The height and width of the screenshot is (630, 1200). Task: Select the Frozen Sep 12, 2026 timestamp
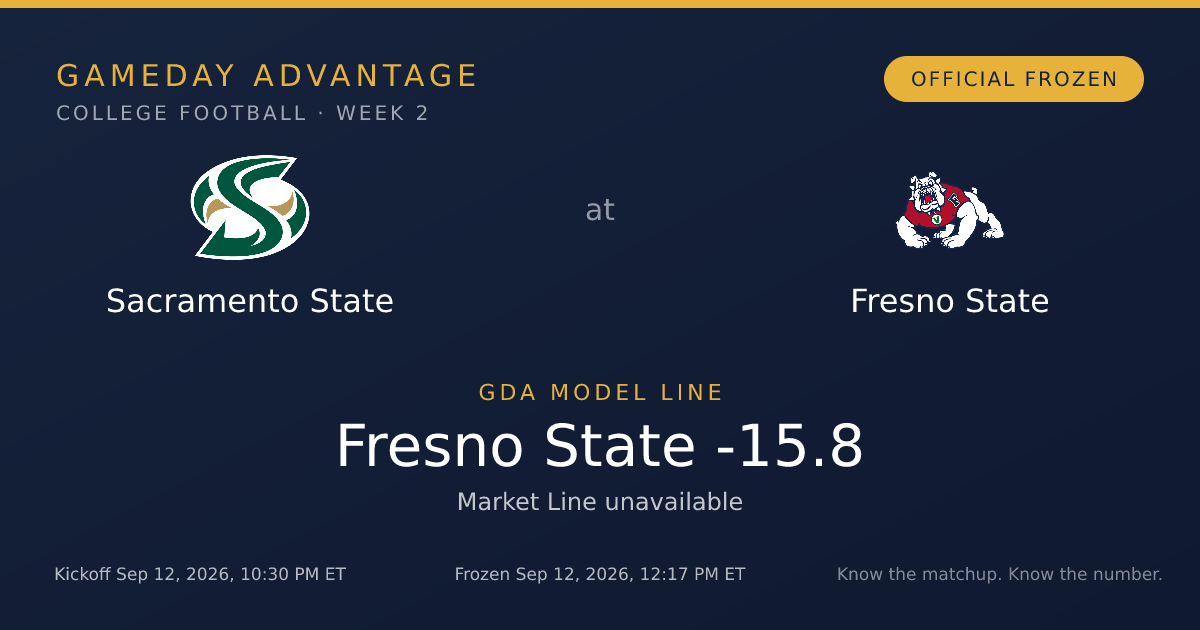point(600,574)
